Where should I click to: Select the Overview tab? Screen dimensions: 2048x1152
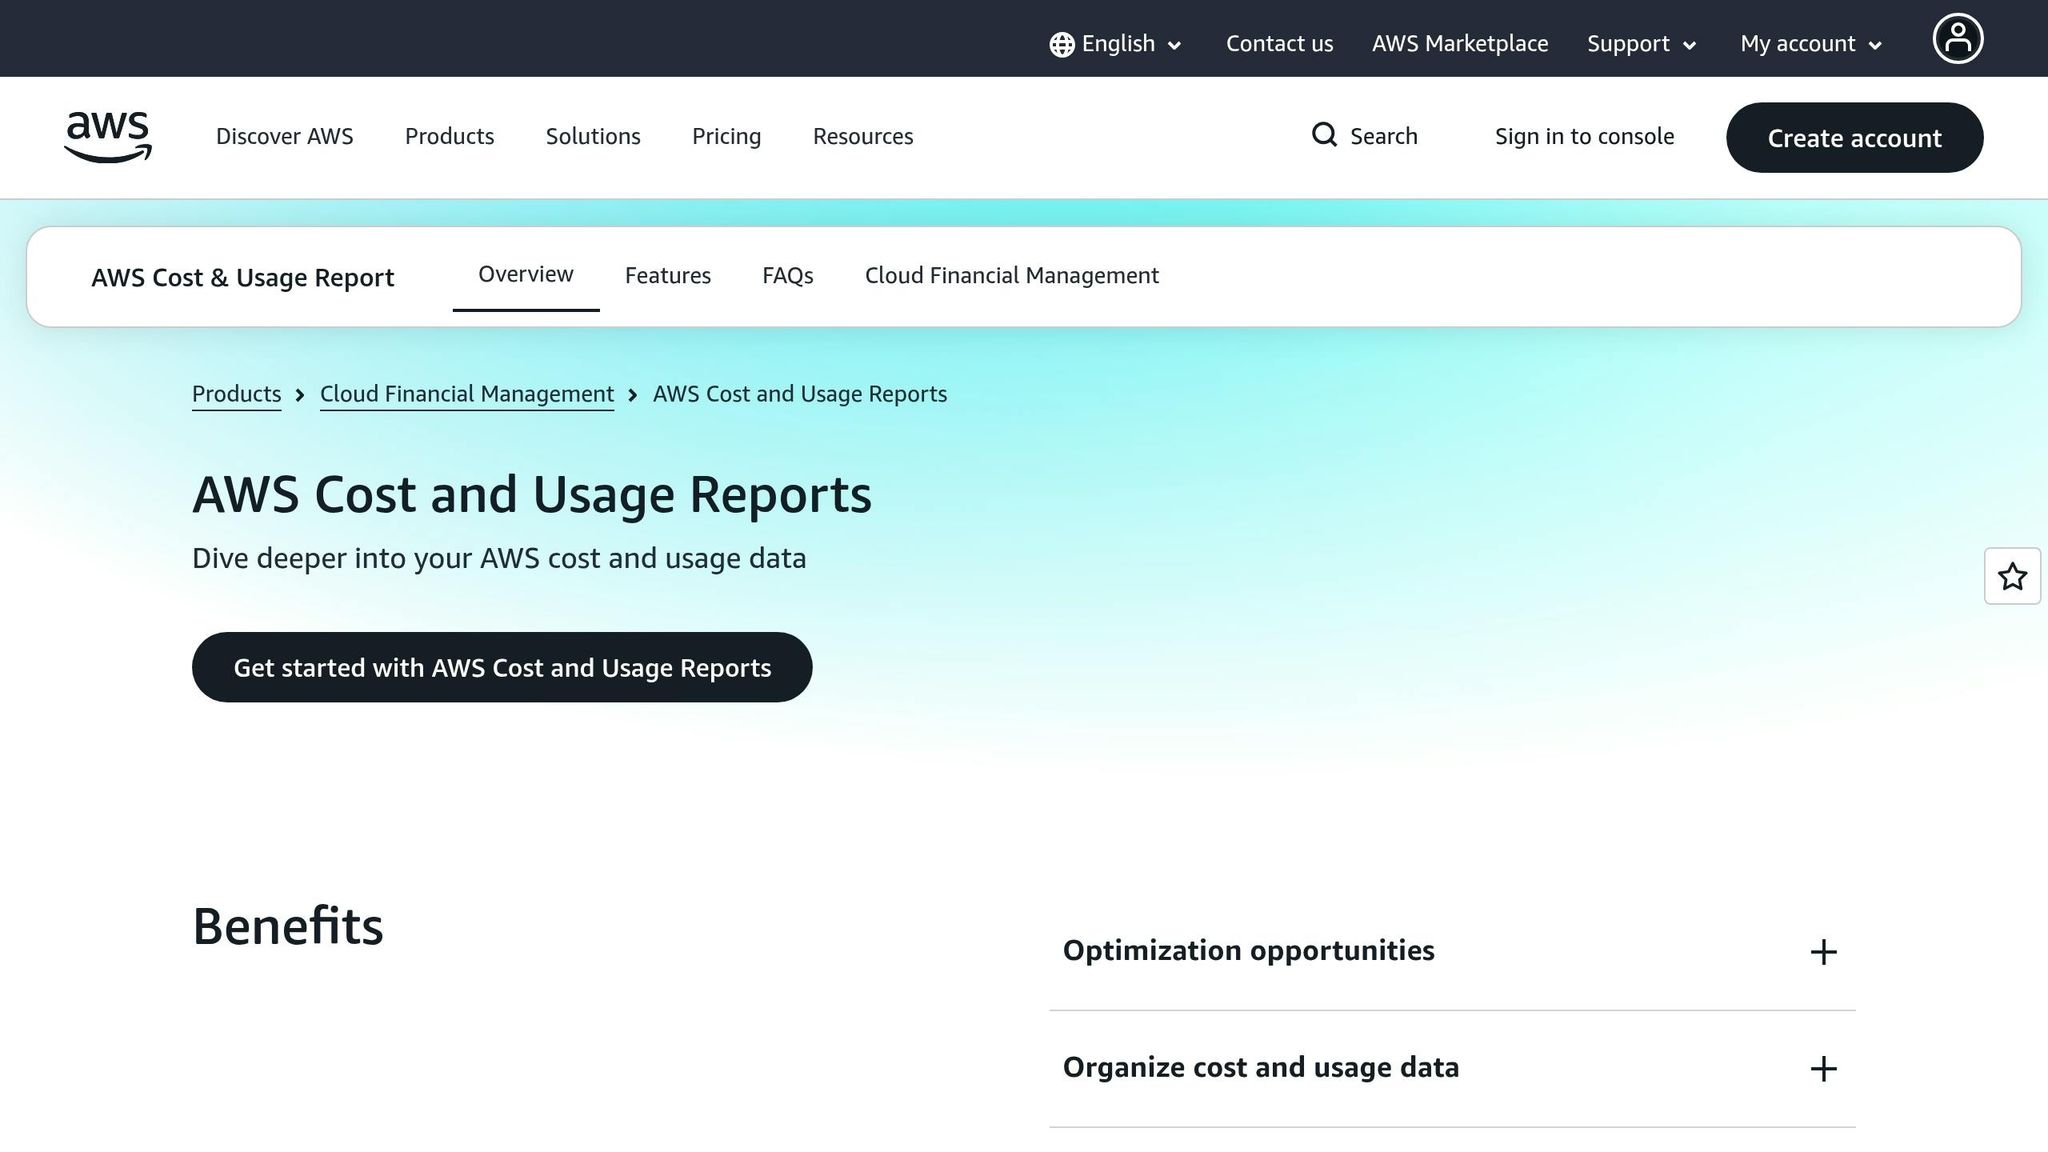(x=525, y=275)
